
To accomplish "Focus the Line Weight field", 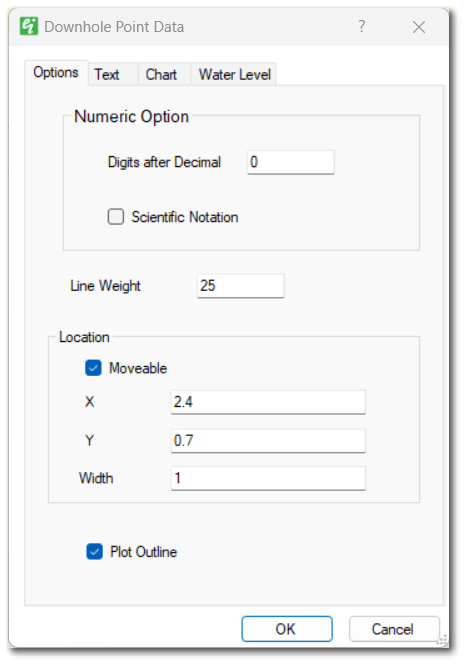I will 241,286.
